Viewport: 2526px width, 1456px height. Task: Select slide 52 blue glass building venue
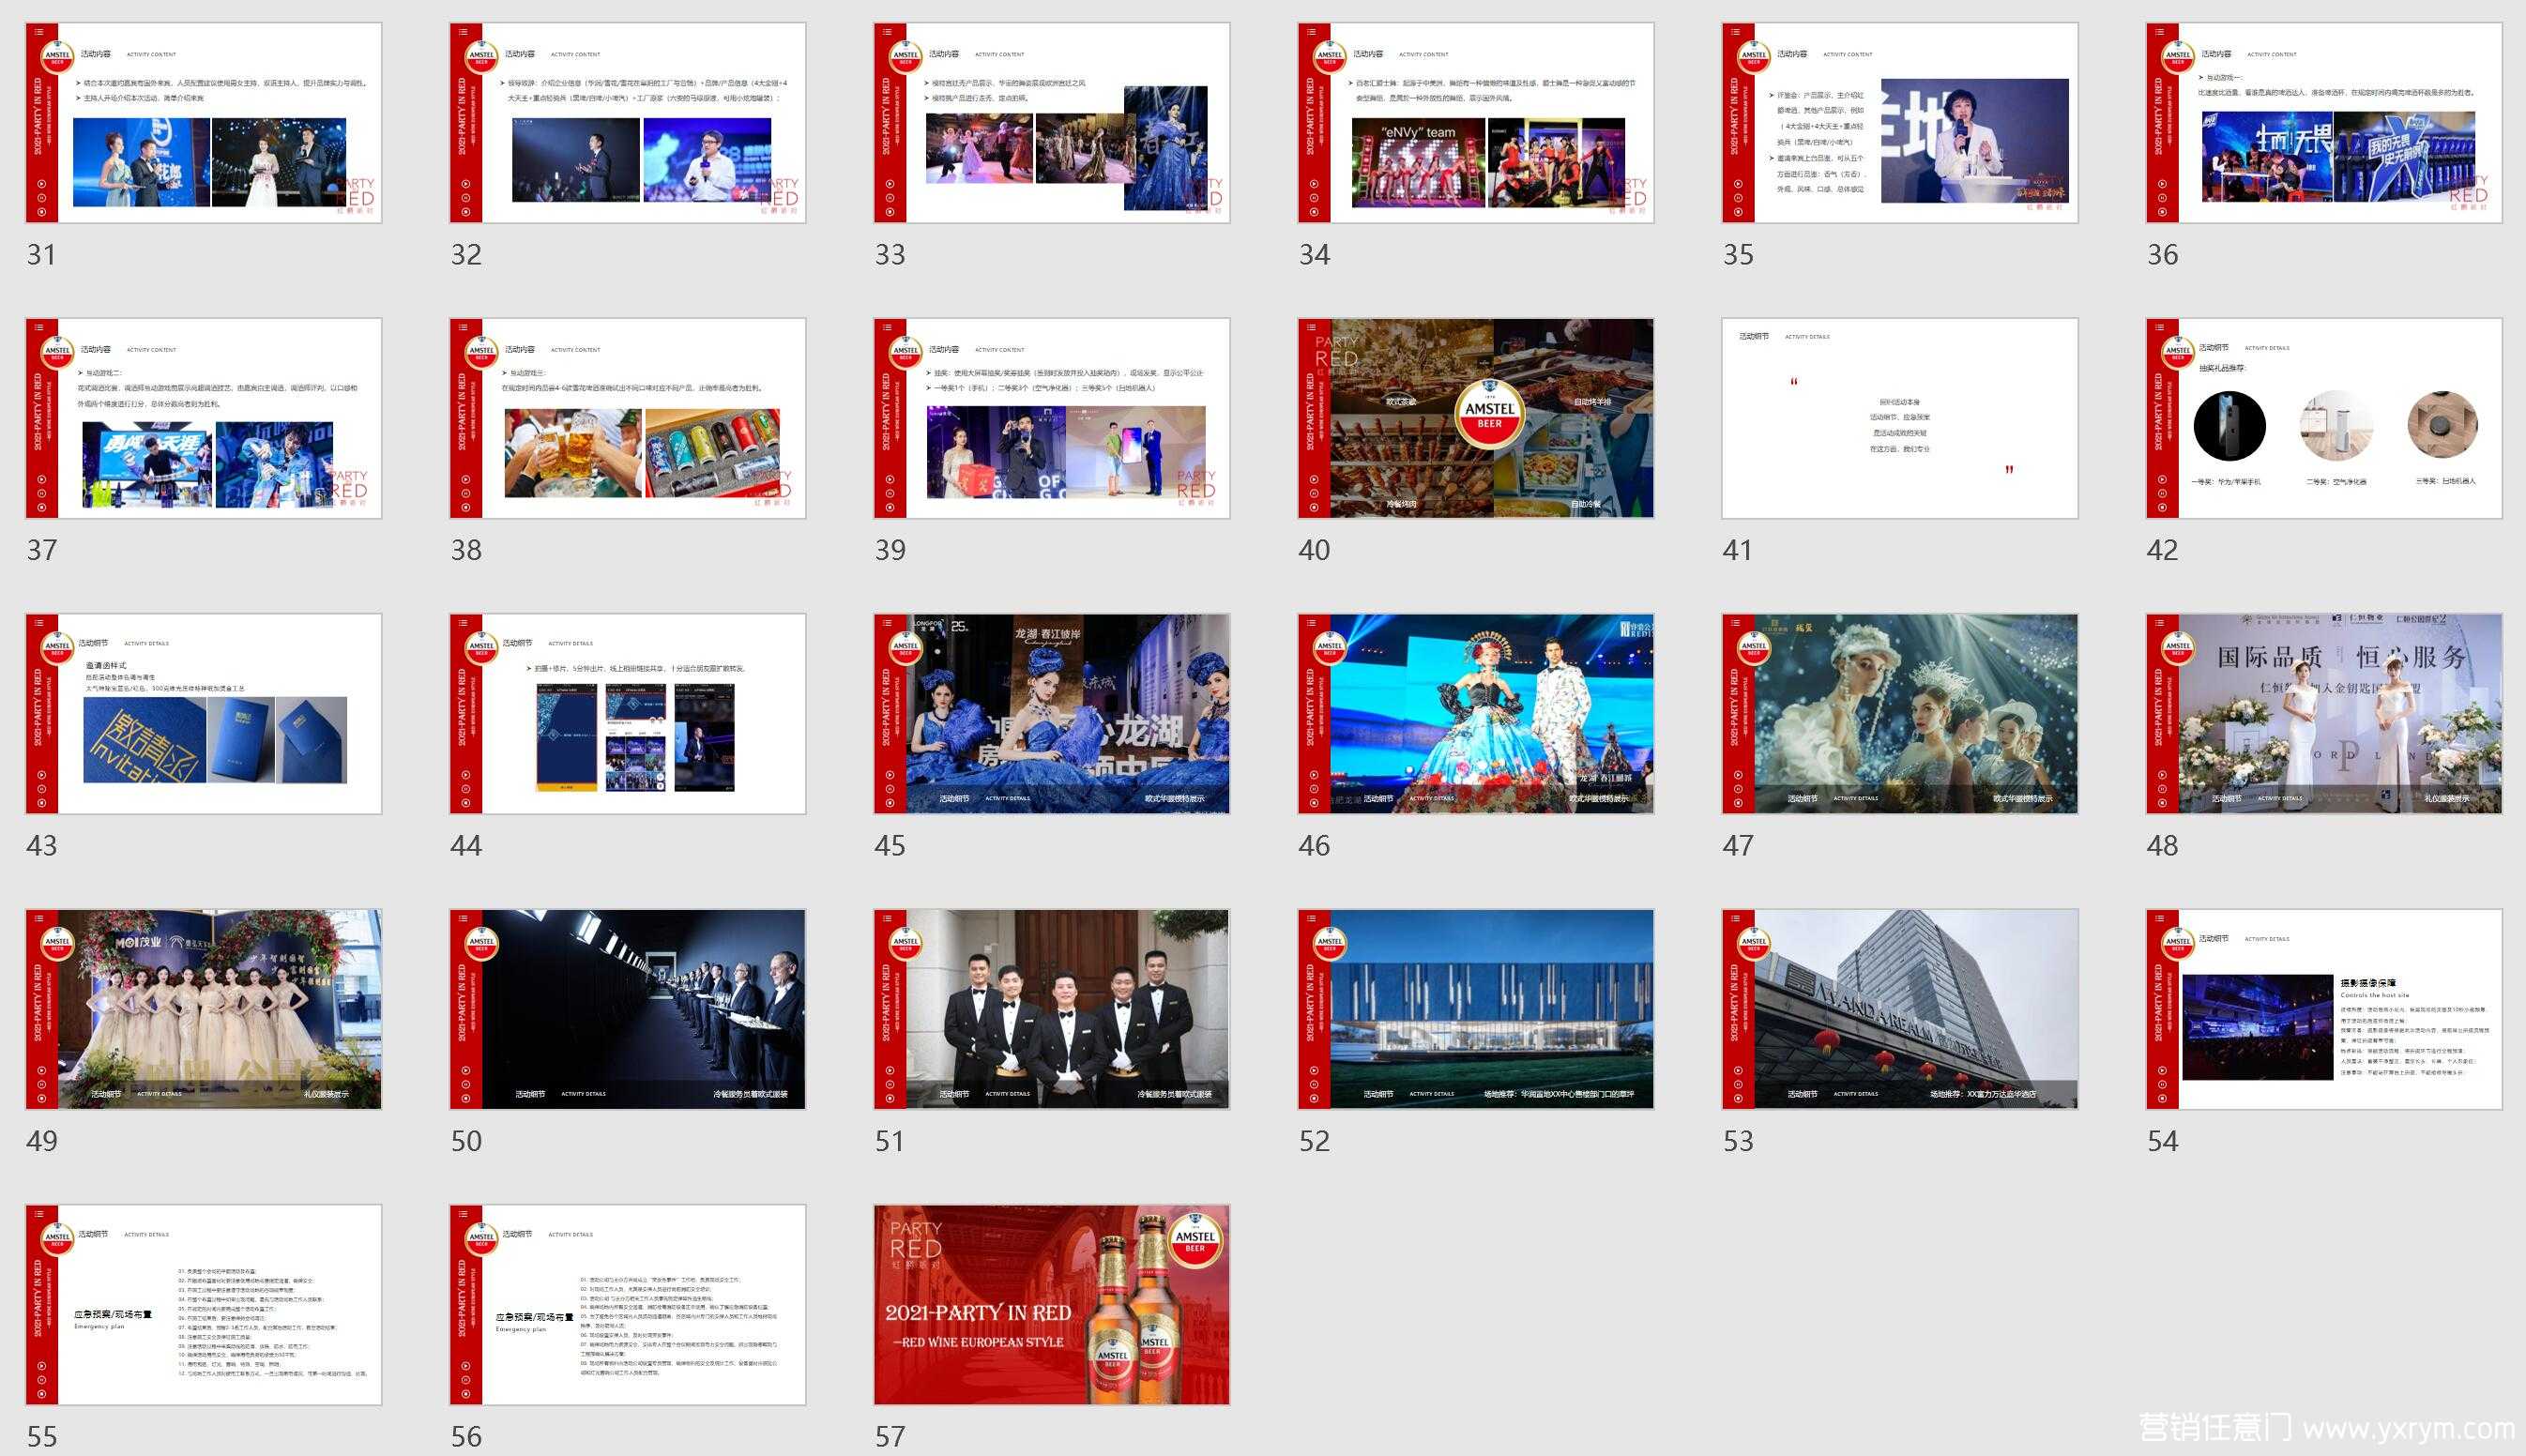1476,1009
